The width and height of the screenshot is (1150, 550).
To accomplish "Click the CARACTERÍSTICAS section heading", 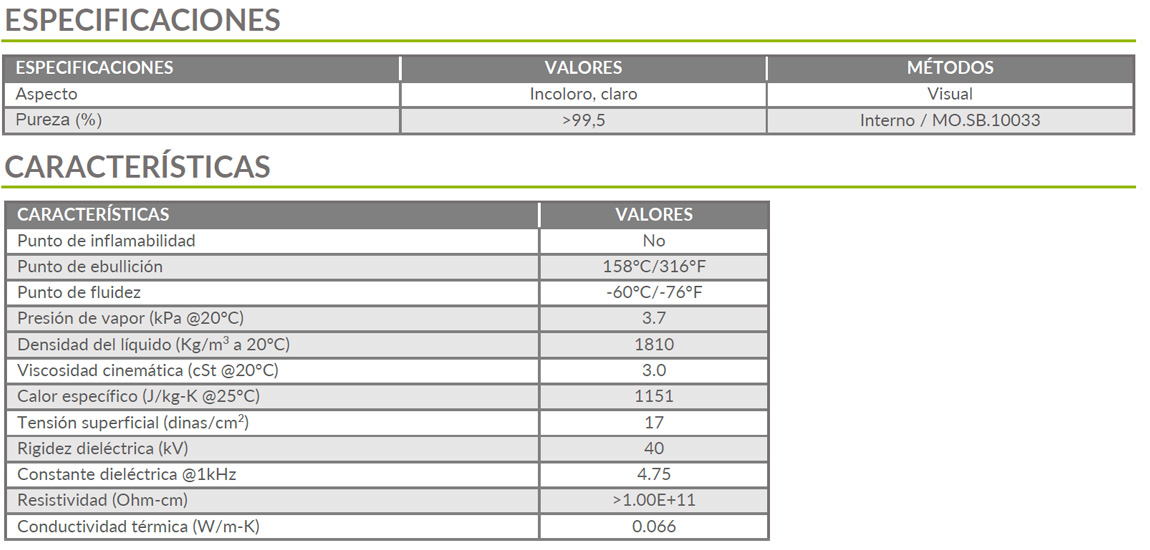I will pos(137,166).
